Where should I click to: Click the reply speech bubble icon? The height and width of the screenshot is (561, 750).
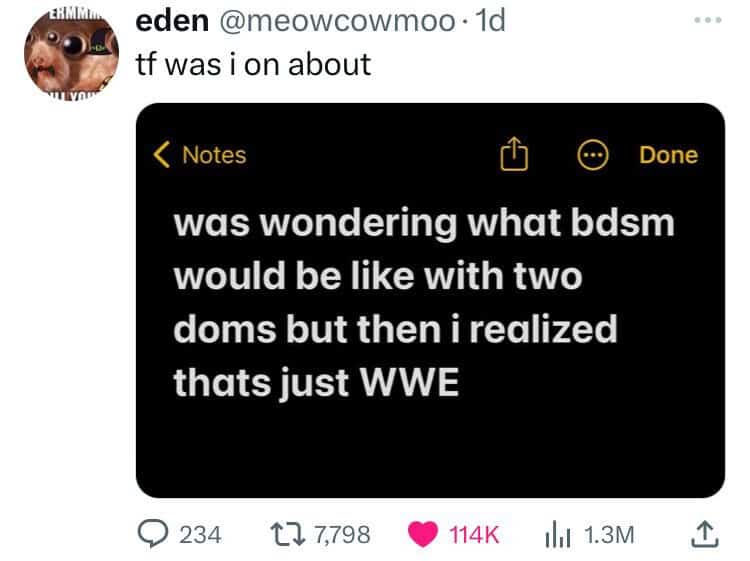click(x=153, y=534)
